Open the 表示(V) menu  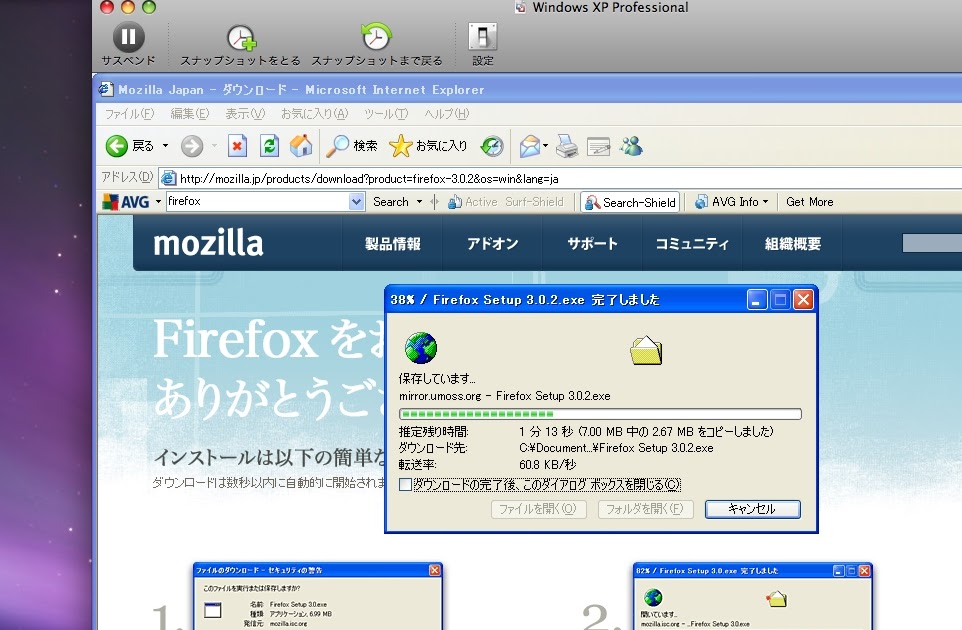point(245,114)
